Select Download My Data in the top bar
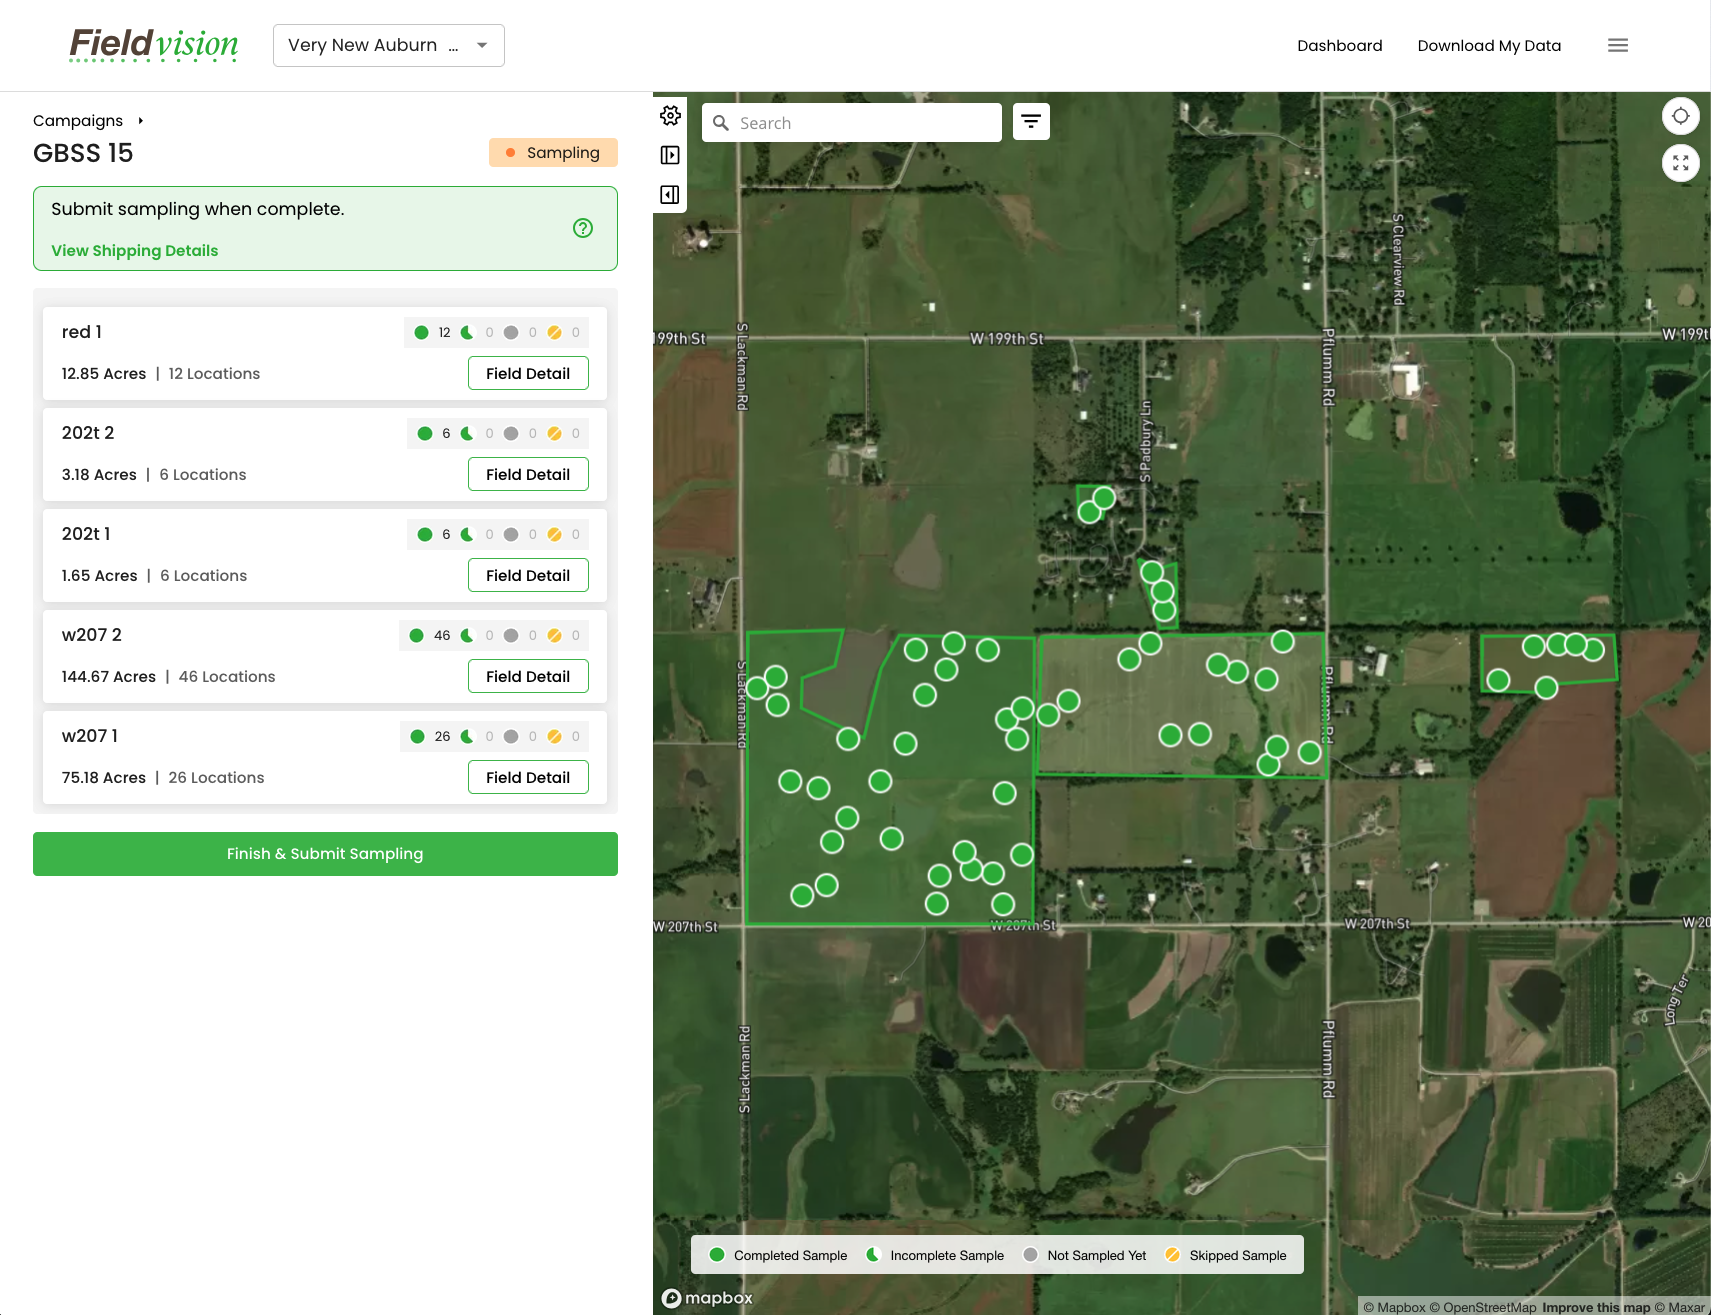The height and width of the screenshot is (1315, 1711). pyautogui.click(x=1489, y=45)
